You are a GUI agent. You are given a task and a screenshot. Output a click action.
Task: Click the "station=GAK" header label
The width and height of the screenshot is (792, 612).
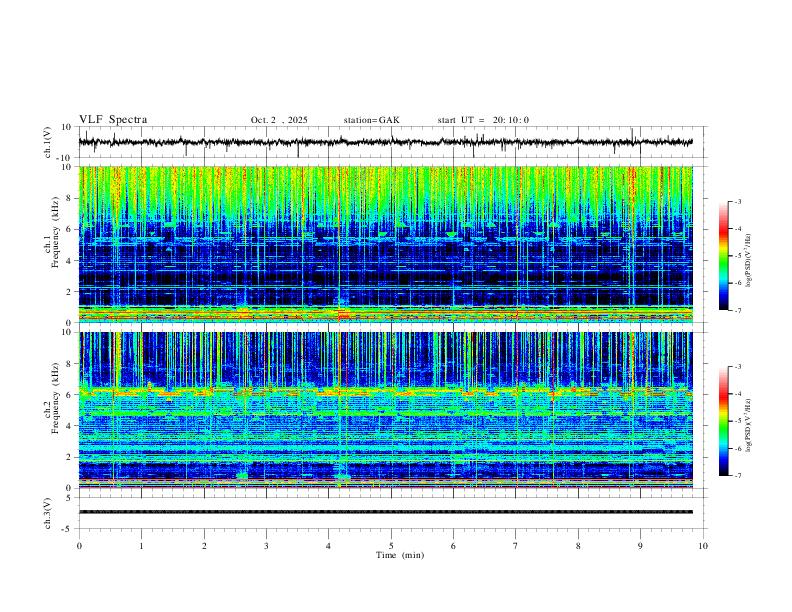[371, 120]
